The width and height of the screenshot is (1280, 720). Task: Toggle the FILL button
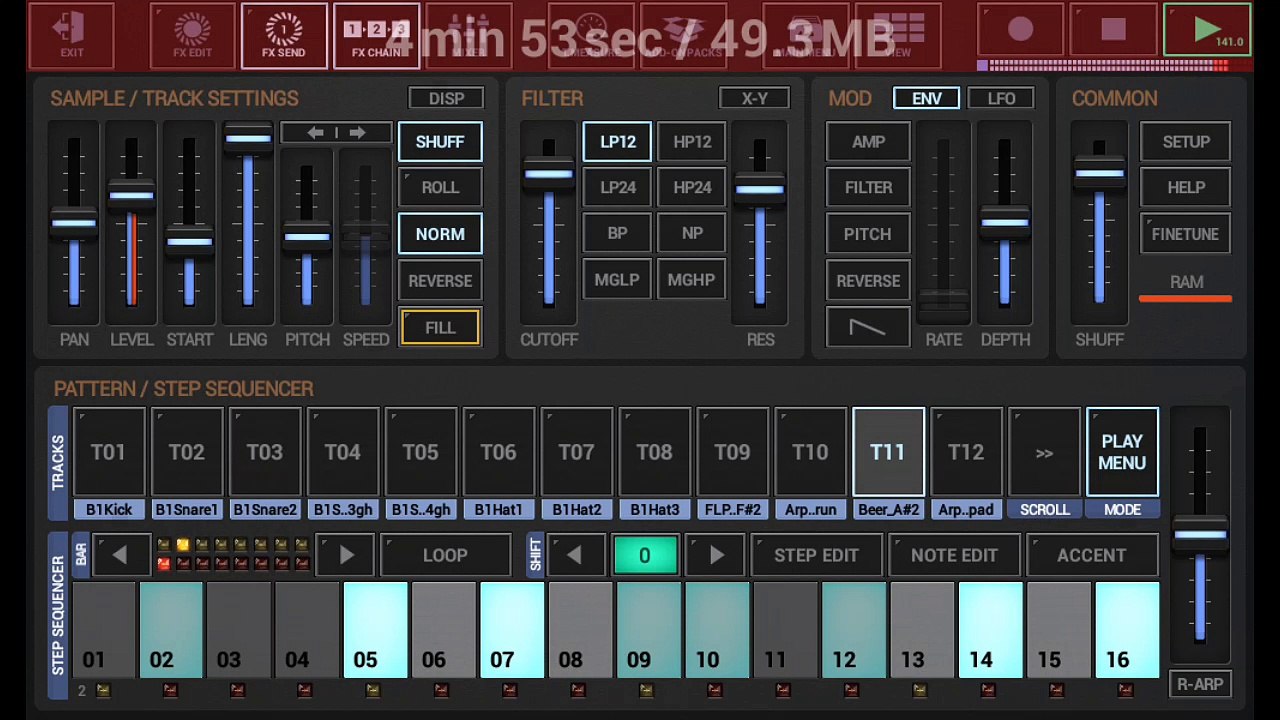pyautogui.click(x=440, y=328)
